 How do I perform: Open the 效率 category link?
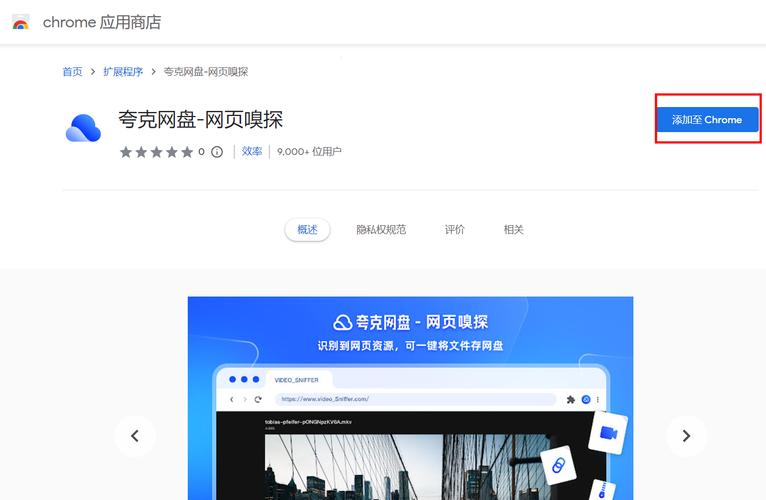[x=252, y=152]
